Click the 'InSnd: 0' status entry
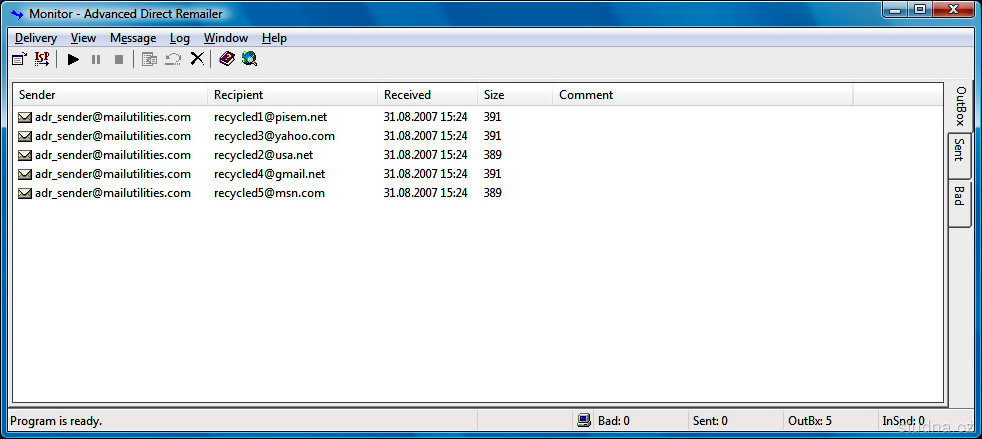 point(904,421)
